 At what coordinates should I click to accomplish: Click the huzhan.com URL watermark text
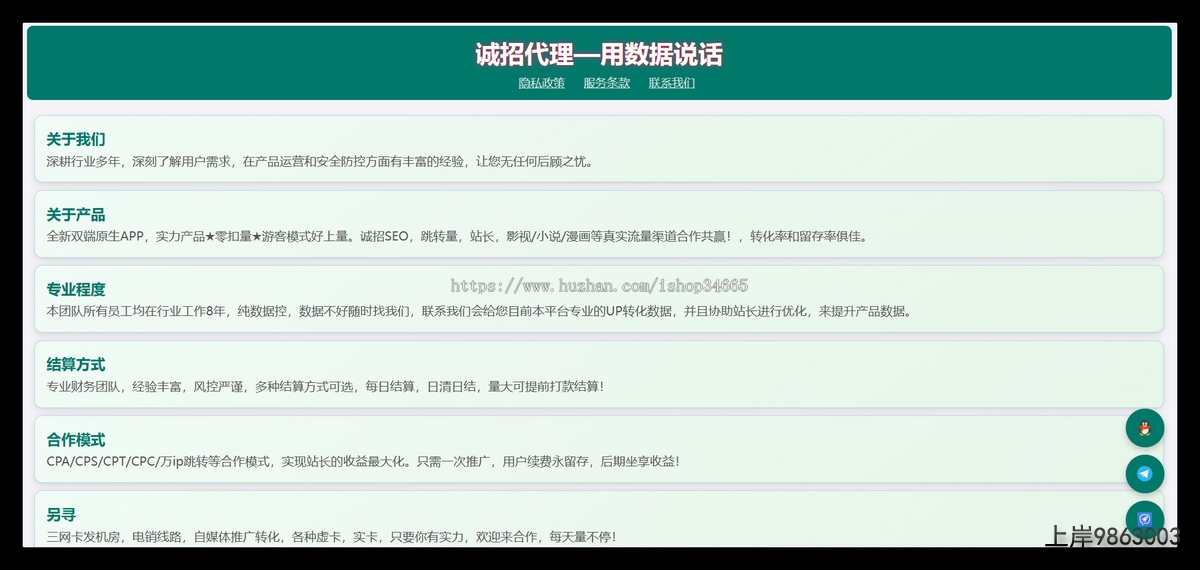599,286
